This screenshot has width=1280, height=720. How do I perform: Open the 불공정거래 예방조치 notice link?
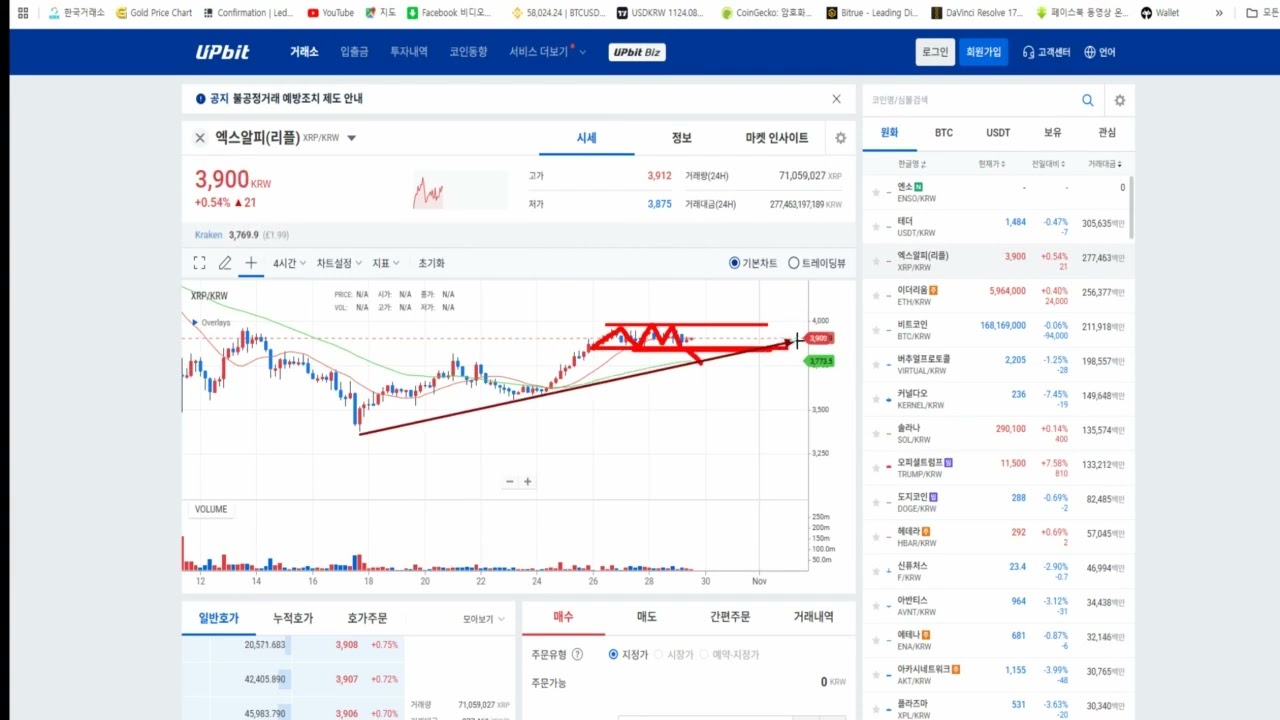click(x=298, y=99)
